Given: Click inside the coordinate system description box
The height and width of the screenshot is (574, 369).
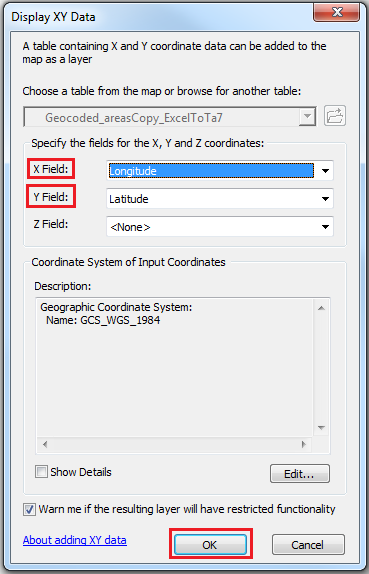Looking at the screenshot, I should coord(175,367).
